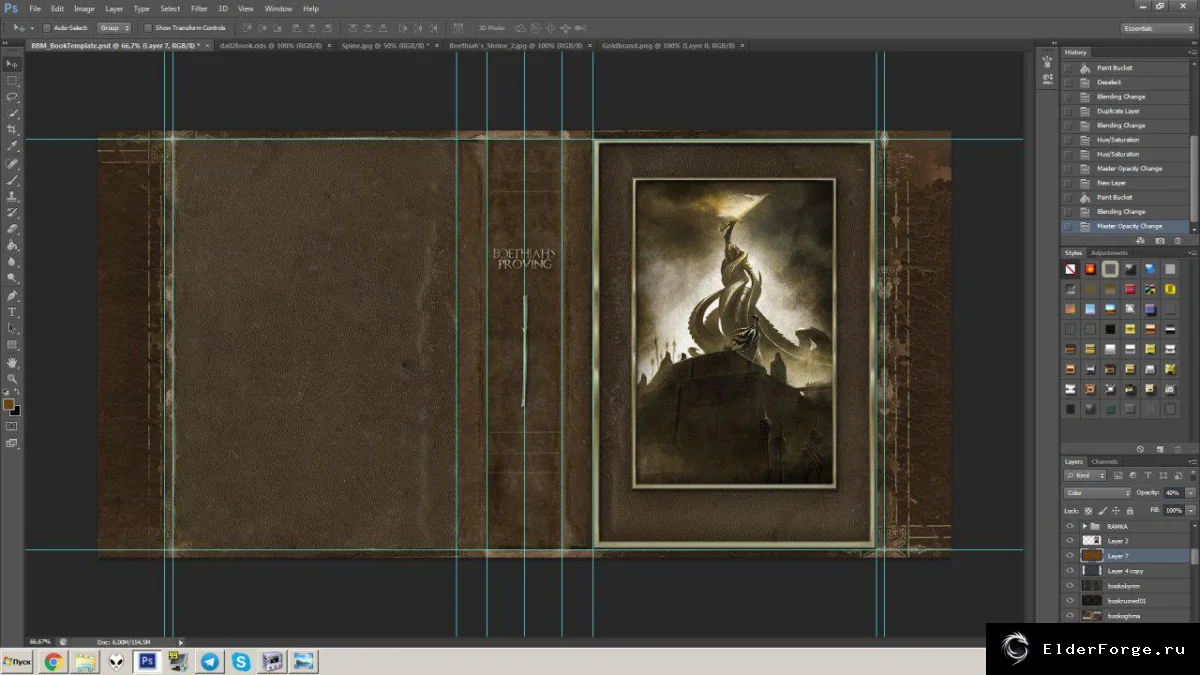Select the Pen tool

[12, 296]
